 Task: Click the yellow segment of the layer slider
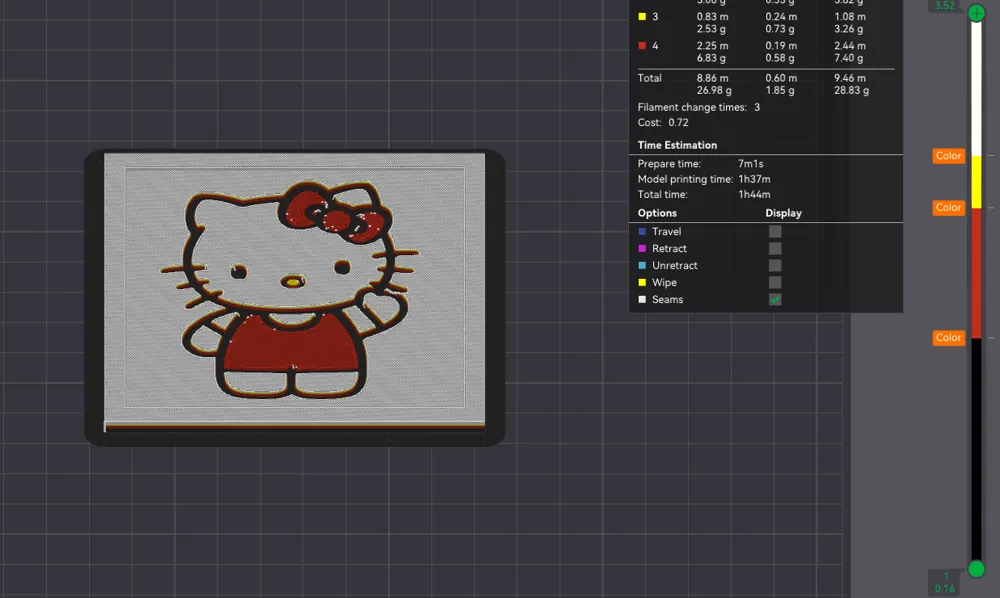(976, 182)
